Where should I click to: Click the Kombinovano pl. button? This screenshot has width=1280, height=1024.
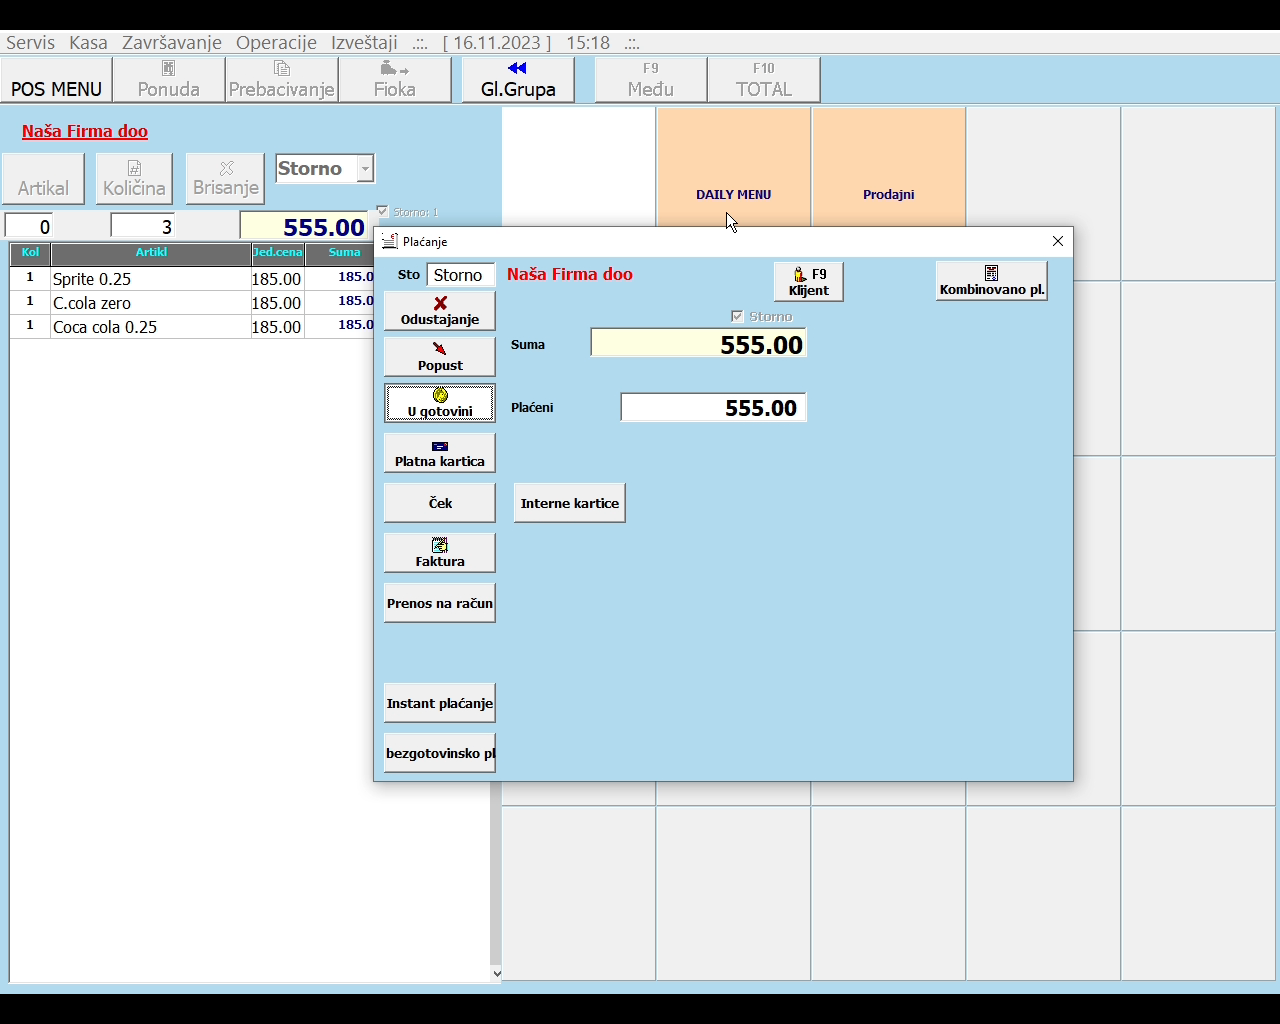click(x=992, y=281)
